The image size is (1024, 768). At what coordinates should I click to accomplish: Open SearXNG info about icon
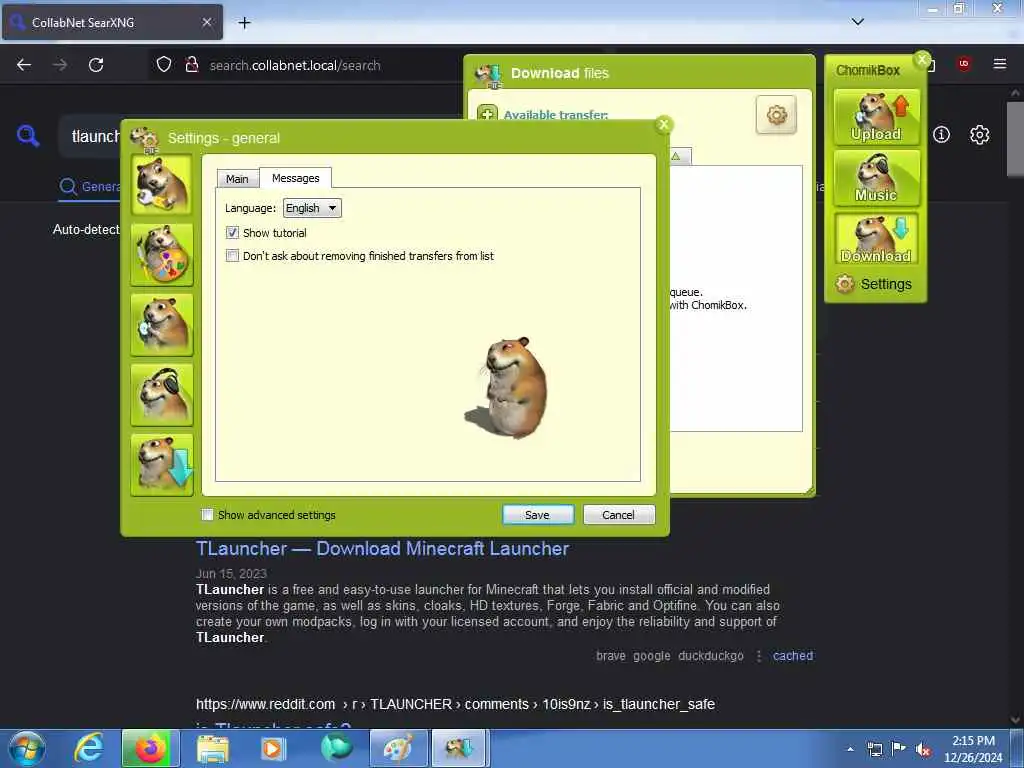pos(941,135)
